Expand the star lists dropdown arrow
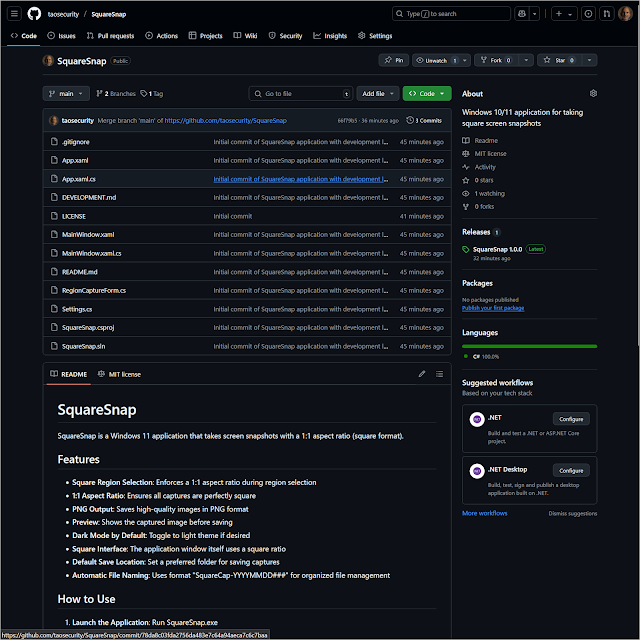The width and height of the screenshot is (640, 640). 589,60
